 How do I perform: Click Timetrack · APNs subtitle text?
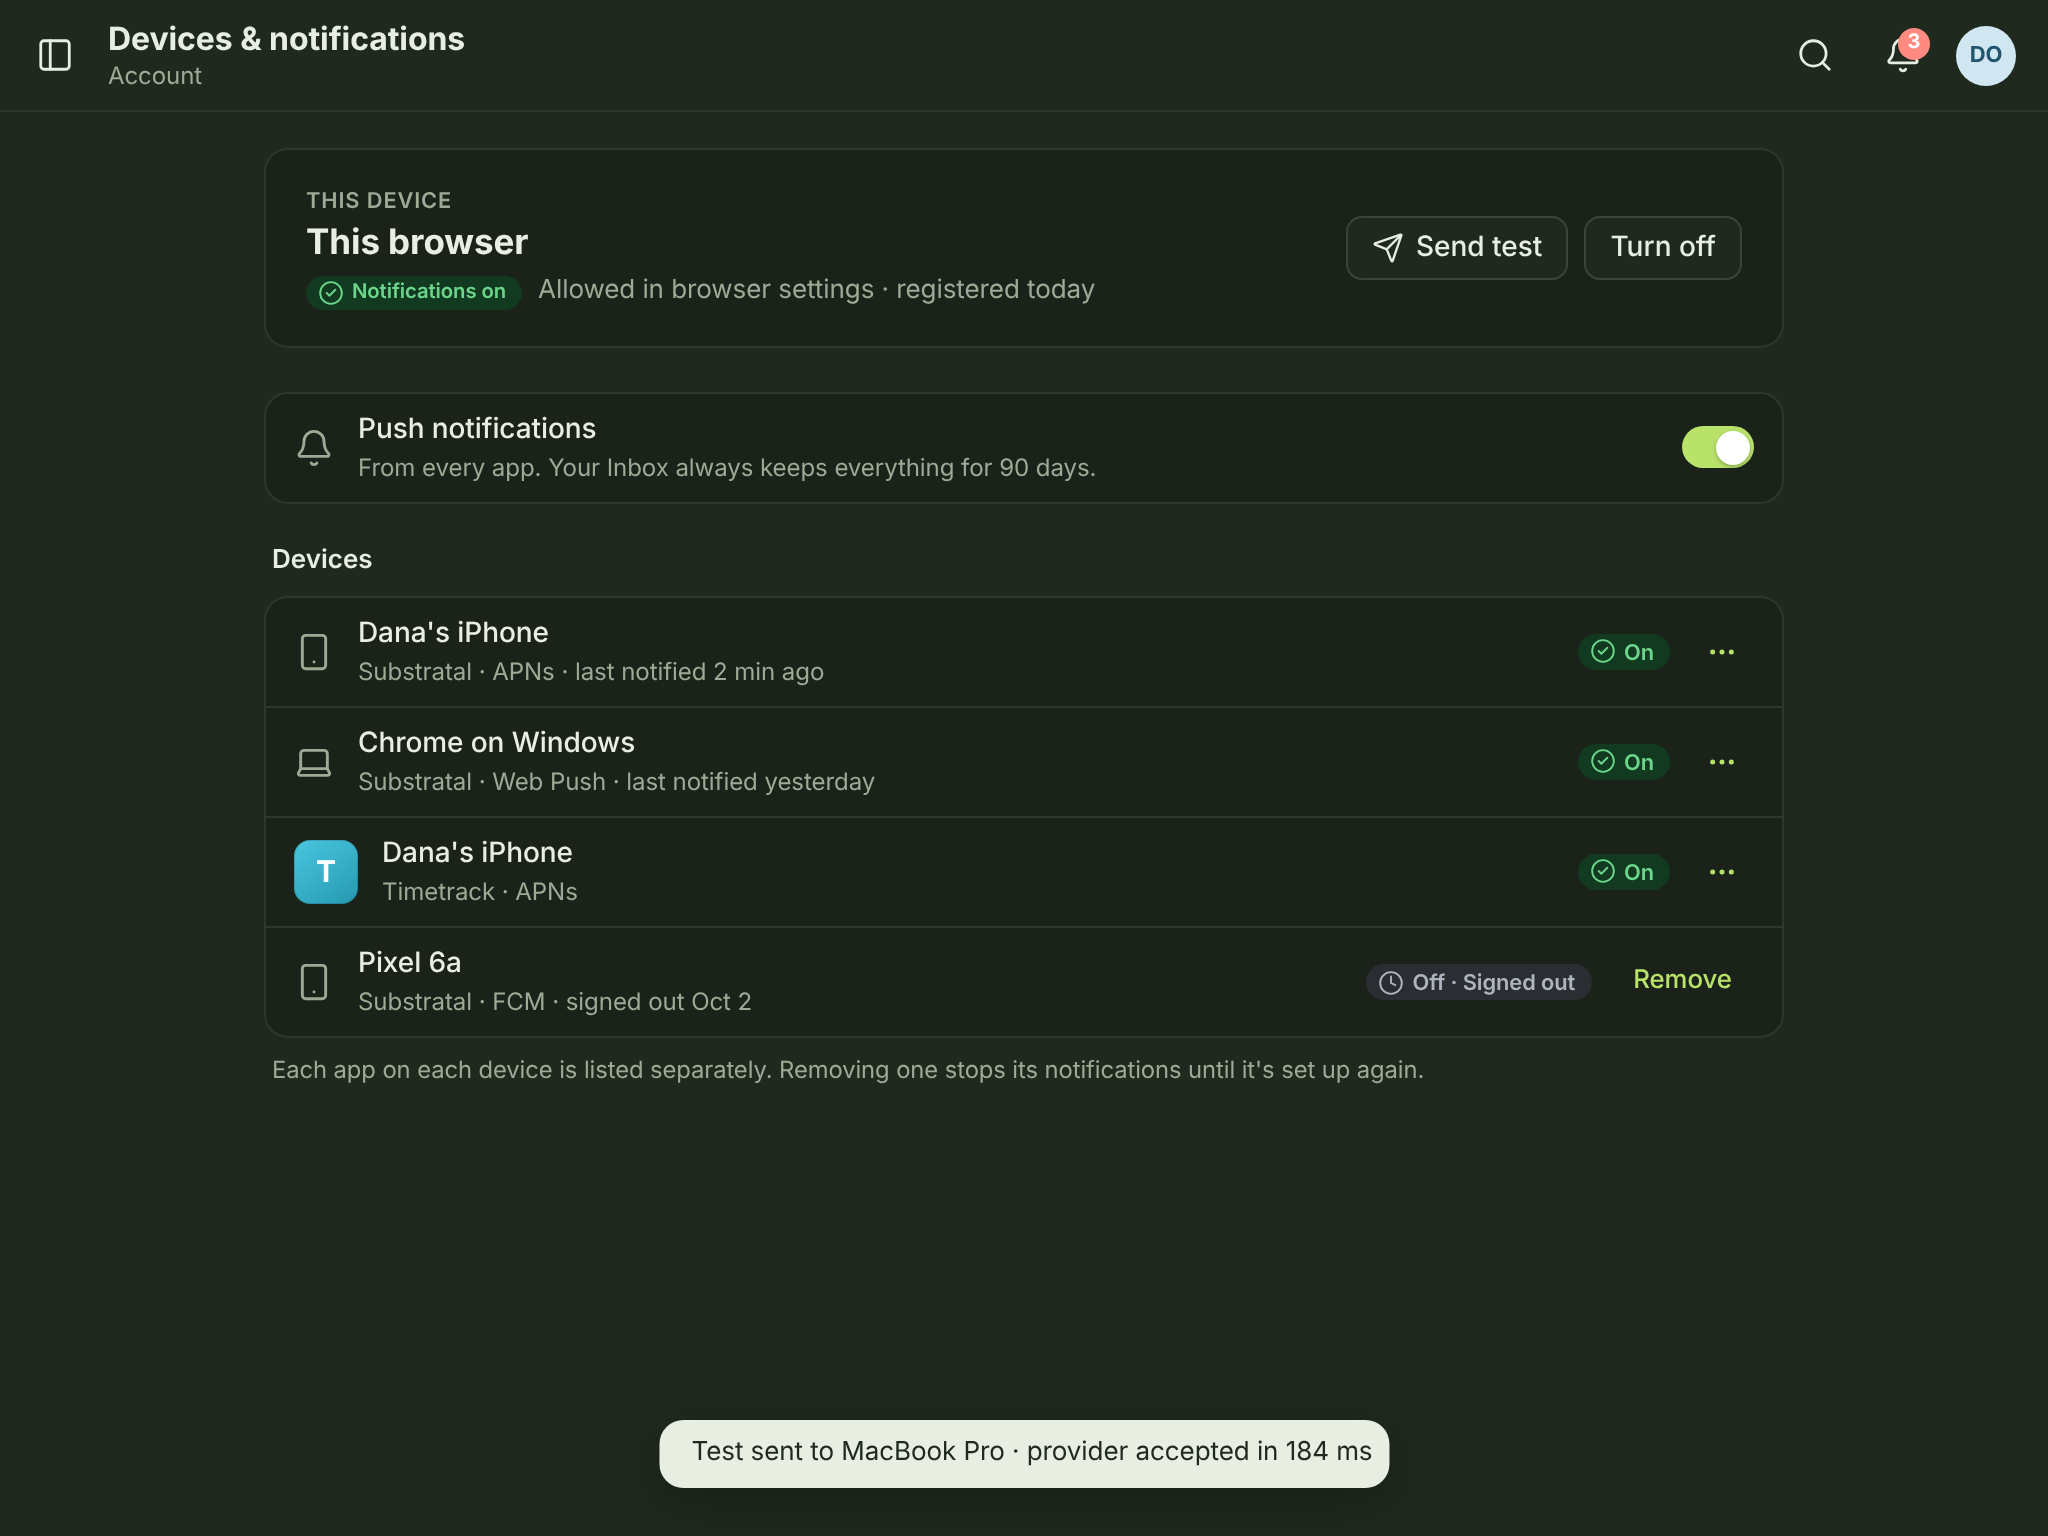[480, 892]
